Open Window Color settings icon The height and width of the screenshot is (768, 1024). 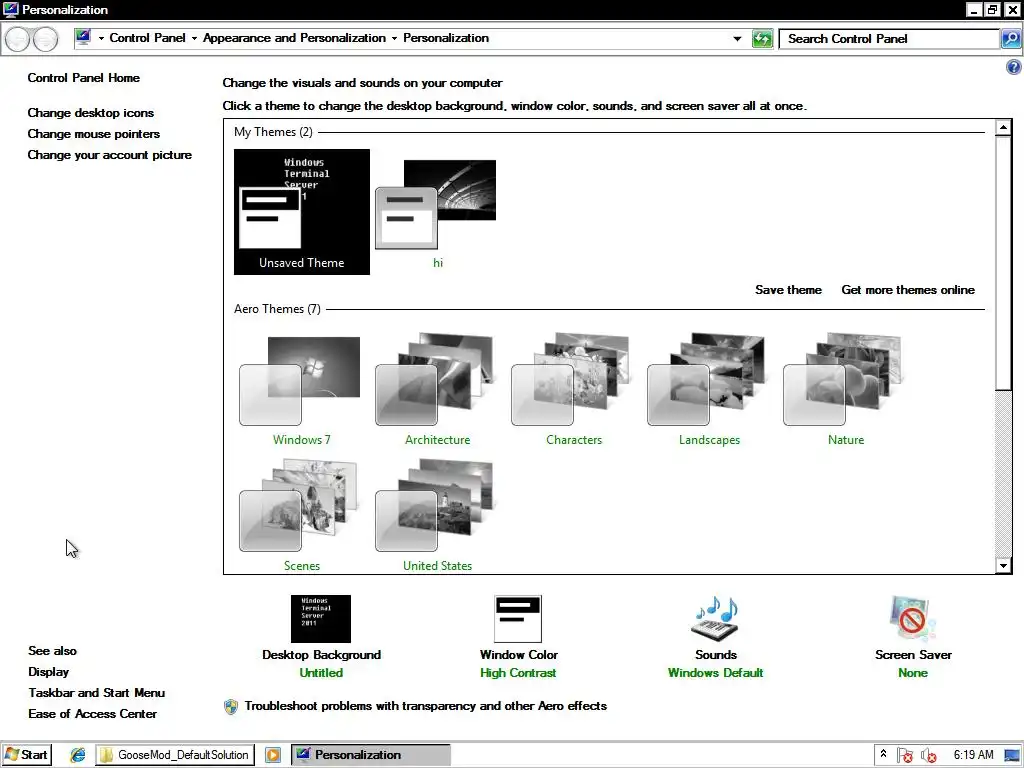point(518,618)
